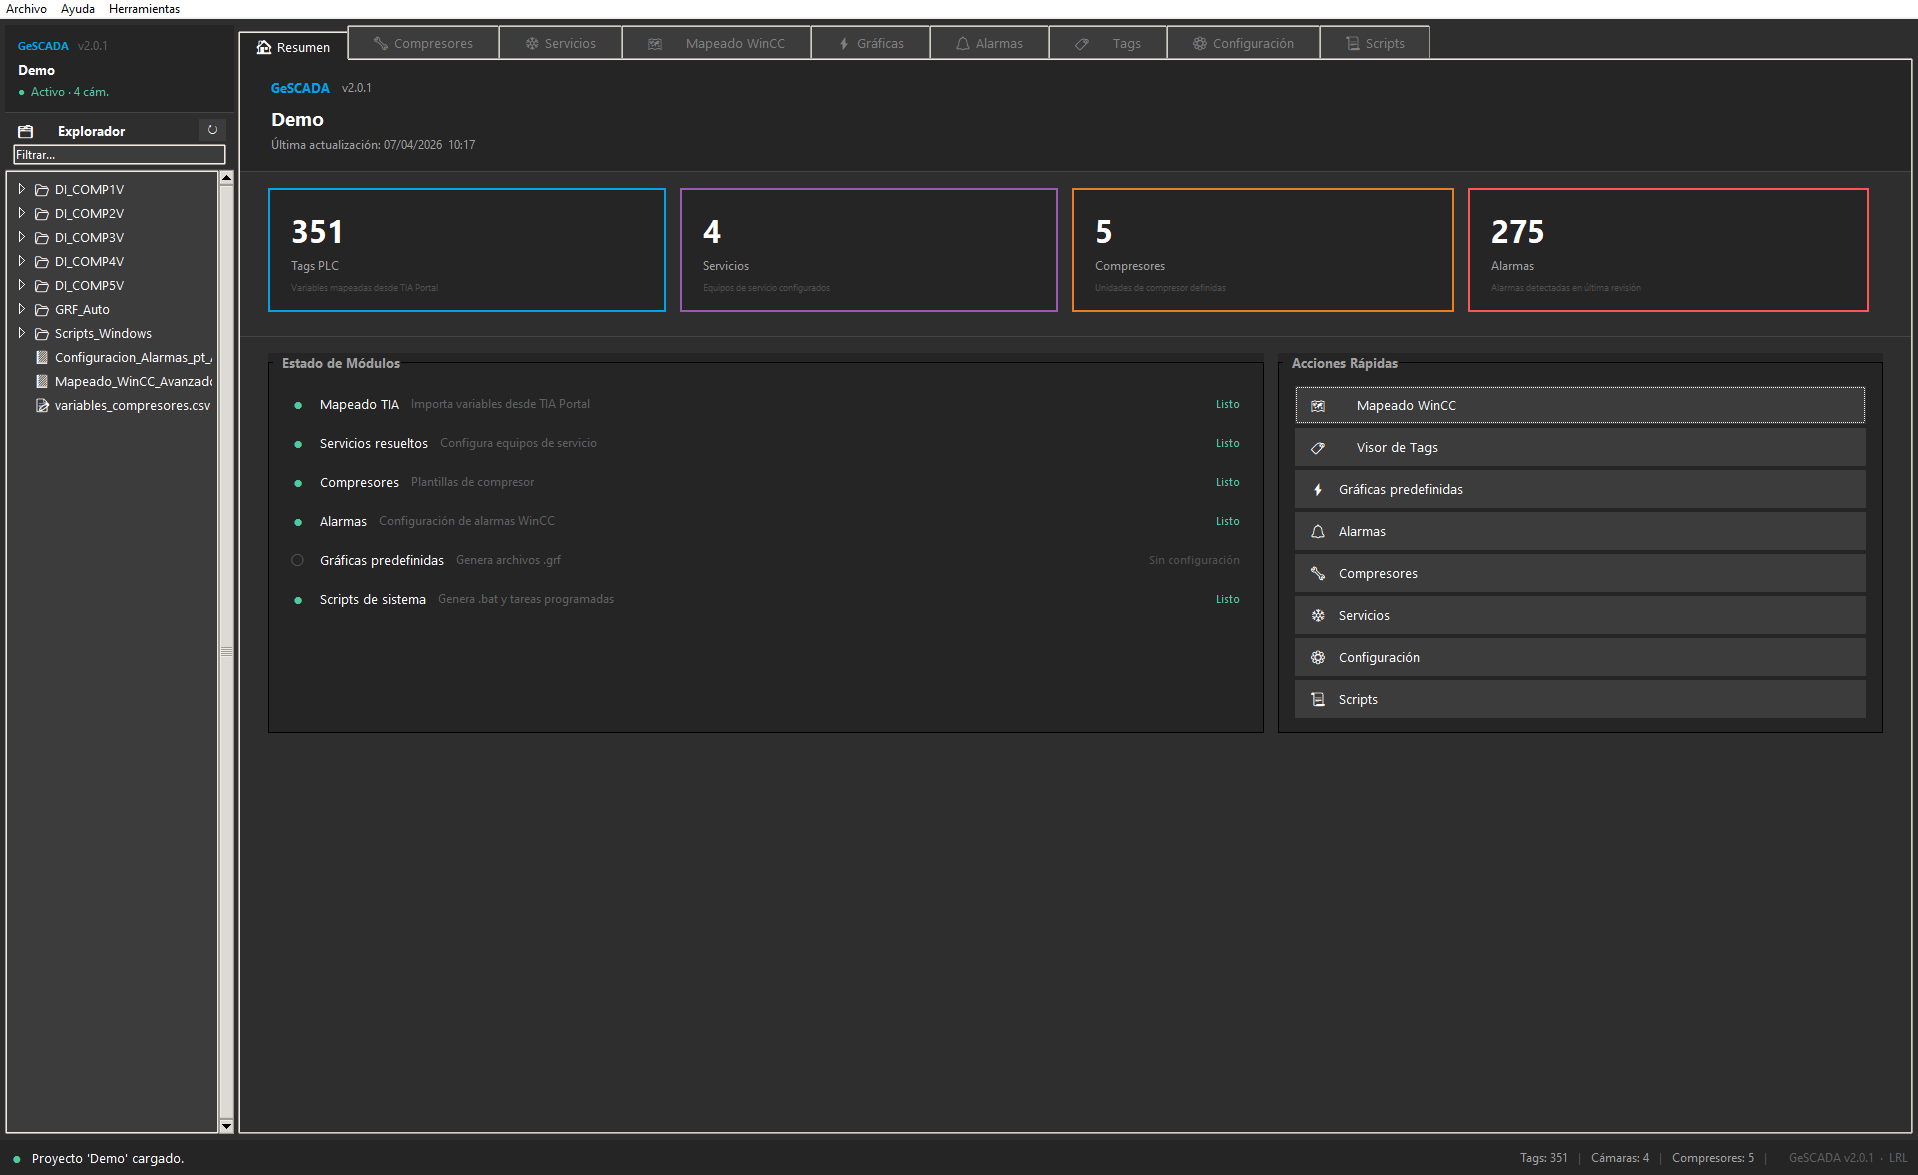Select the variables_compresores.csv file

[132, 405]
